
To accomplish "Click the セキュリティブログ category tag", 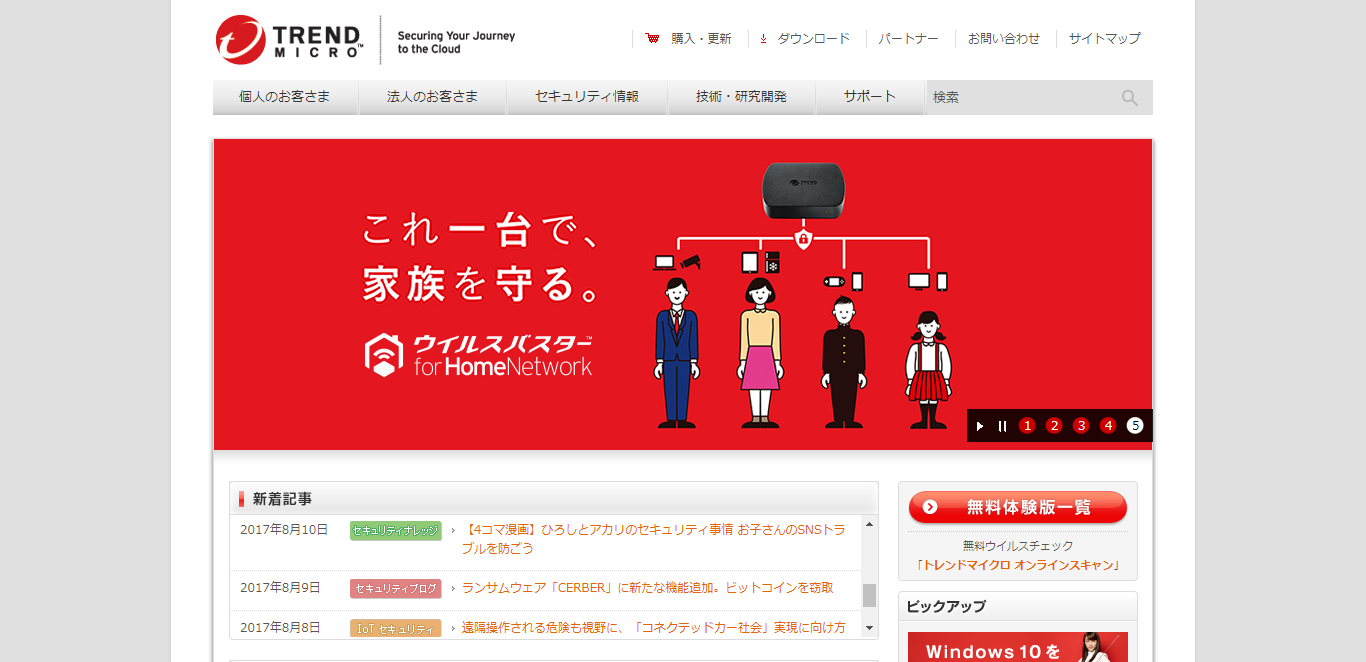I will click(x=396, y=589).
